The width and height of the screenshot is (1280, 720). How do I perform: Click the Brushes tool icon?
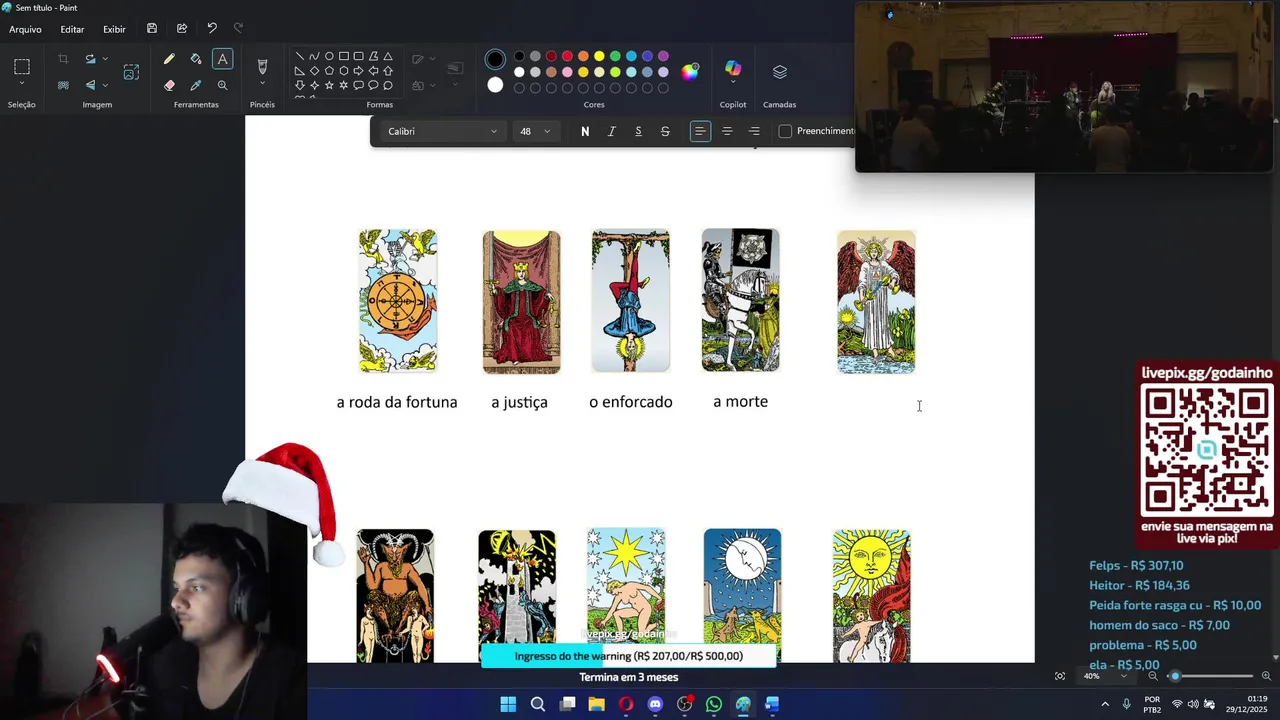coord(262,67)
